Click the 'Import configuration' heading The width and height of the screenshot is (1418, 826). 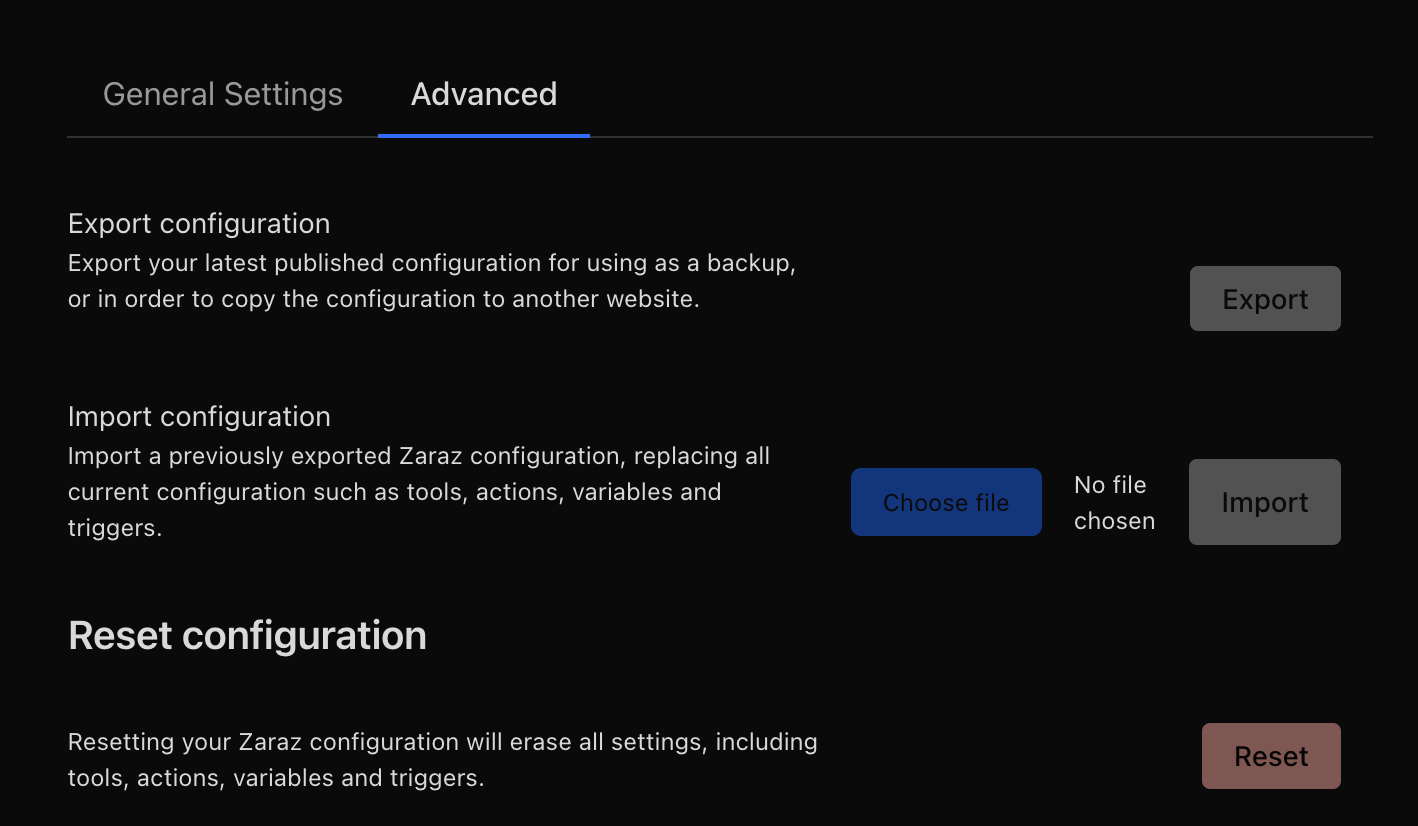199,416
